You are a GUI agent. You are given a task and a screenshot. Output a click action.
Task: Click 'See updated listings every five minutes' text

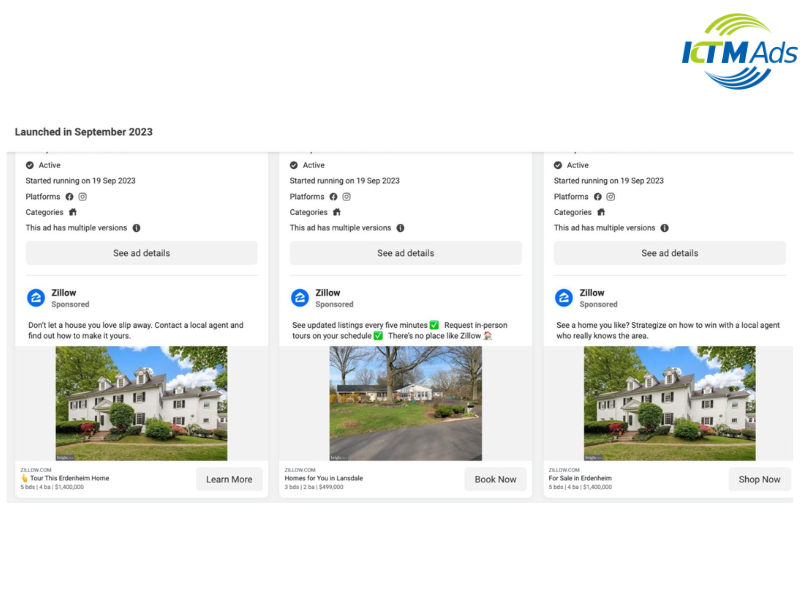tap(360, 326)
